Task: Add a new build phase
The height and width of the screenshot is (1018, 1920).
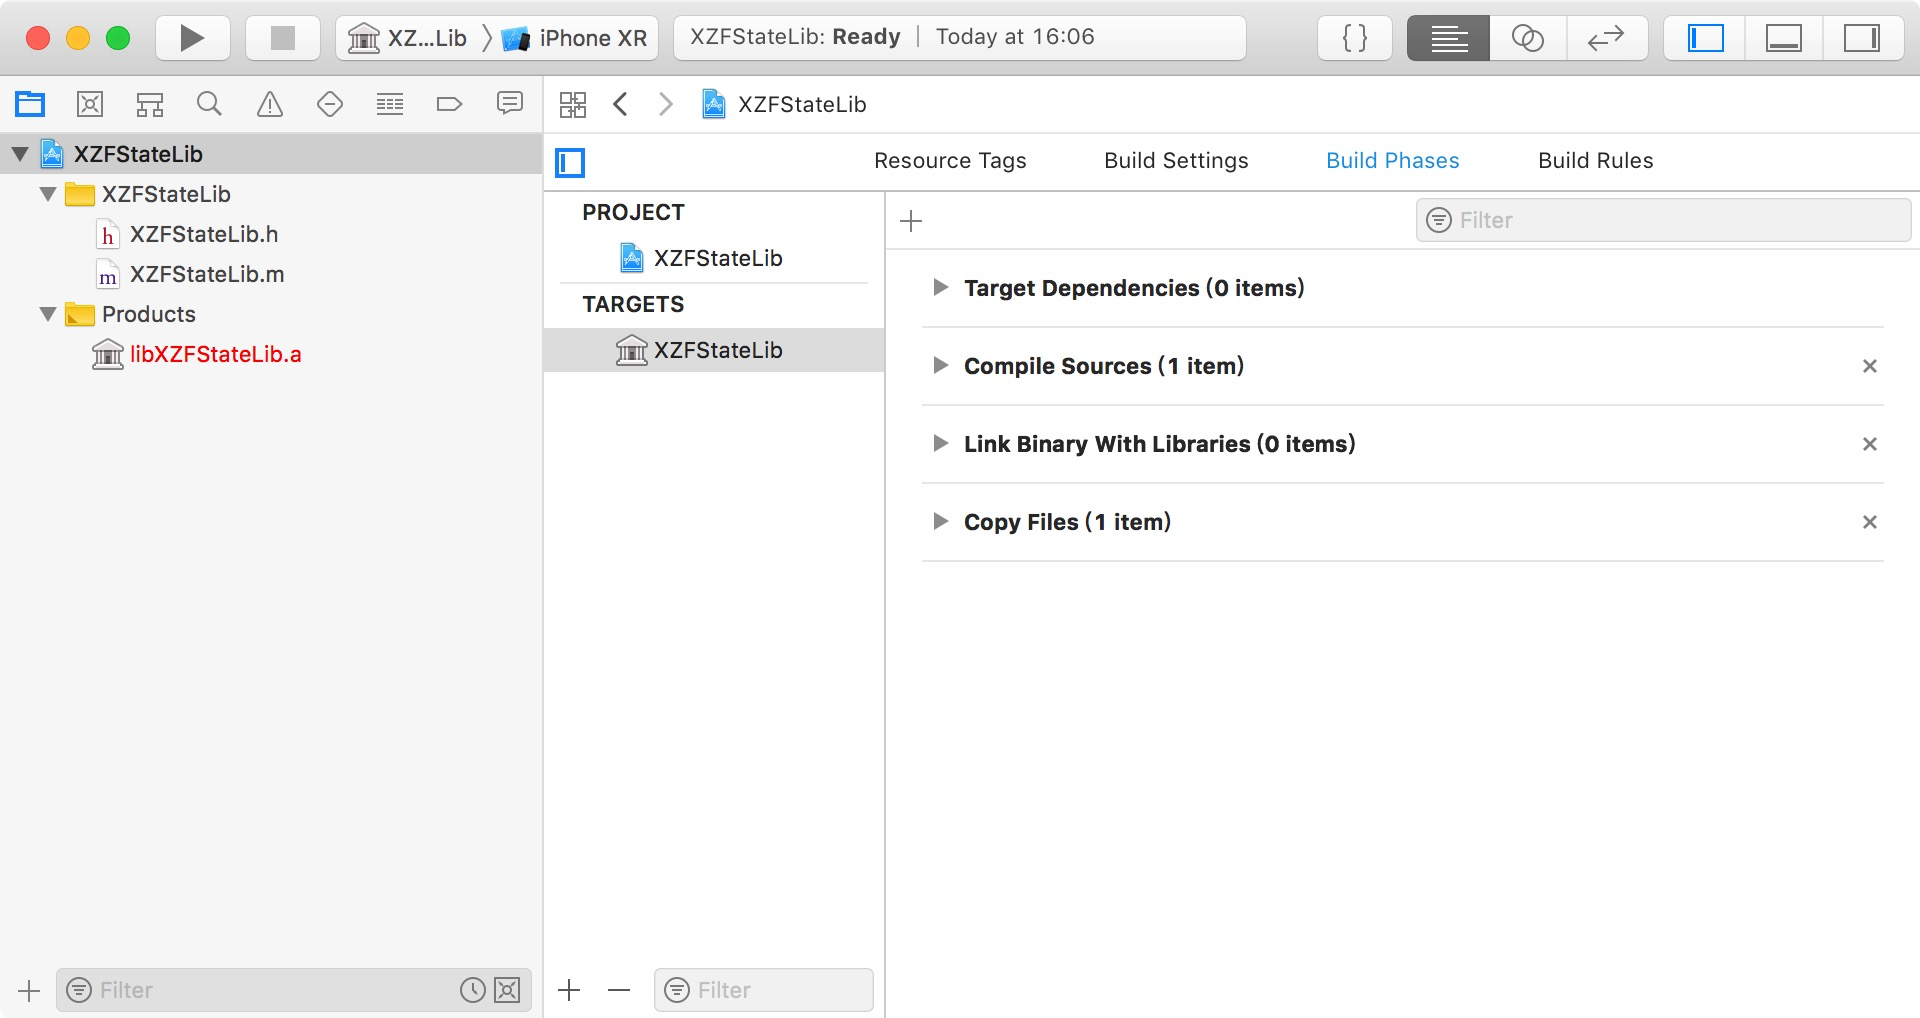Action: tap(911, 221)
